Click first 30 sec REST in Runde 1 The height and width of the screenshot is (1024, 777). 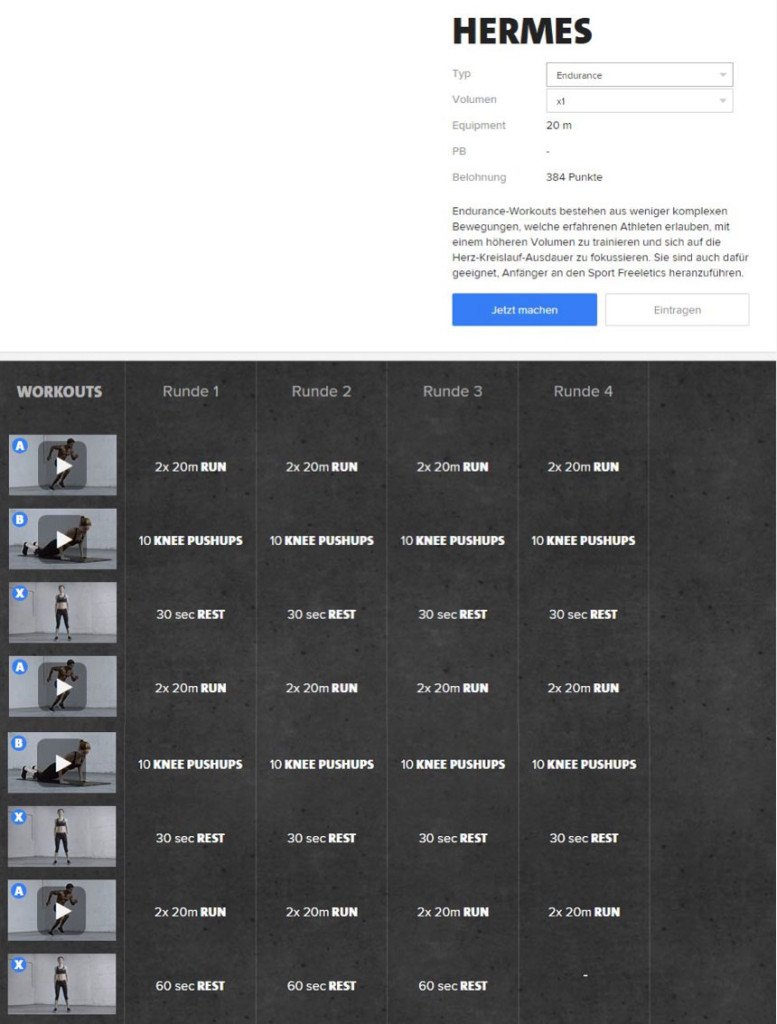(x=190, y=615)
